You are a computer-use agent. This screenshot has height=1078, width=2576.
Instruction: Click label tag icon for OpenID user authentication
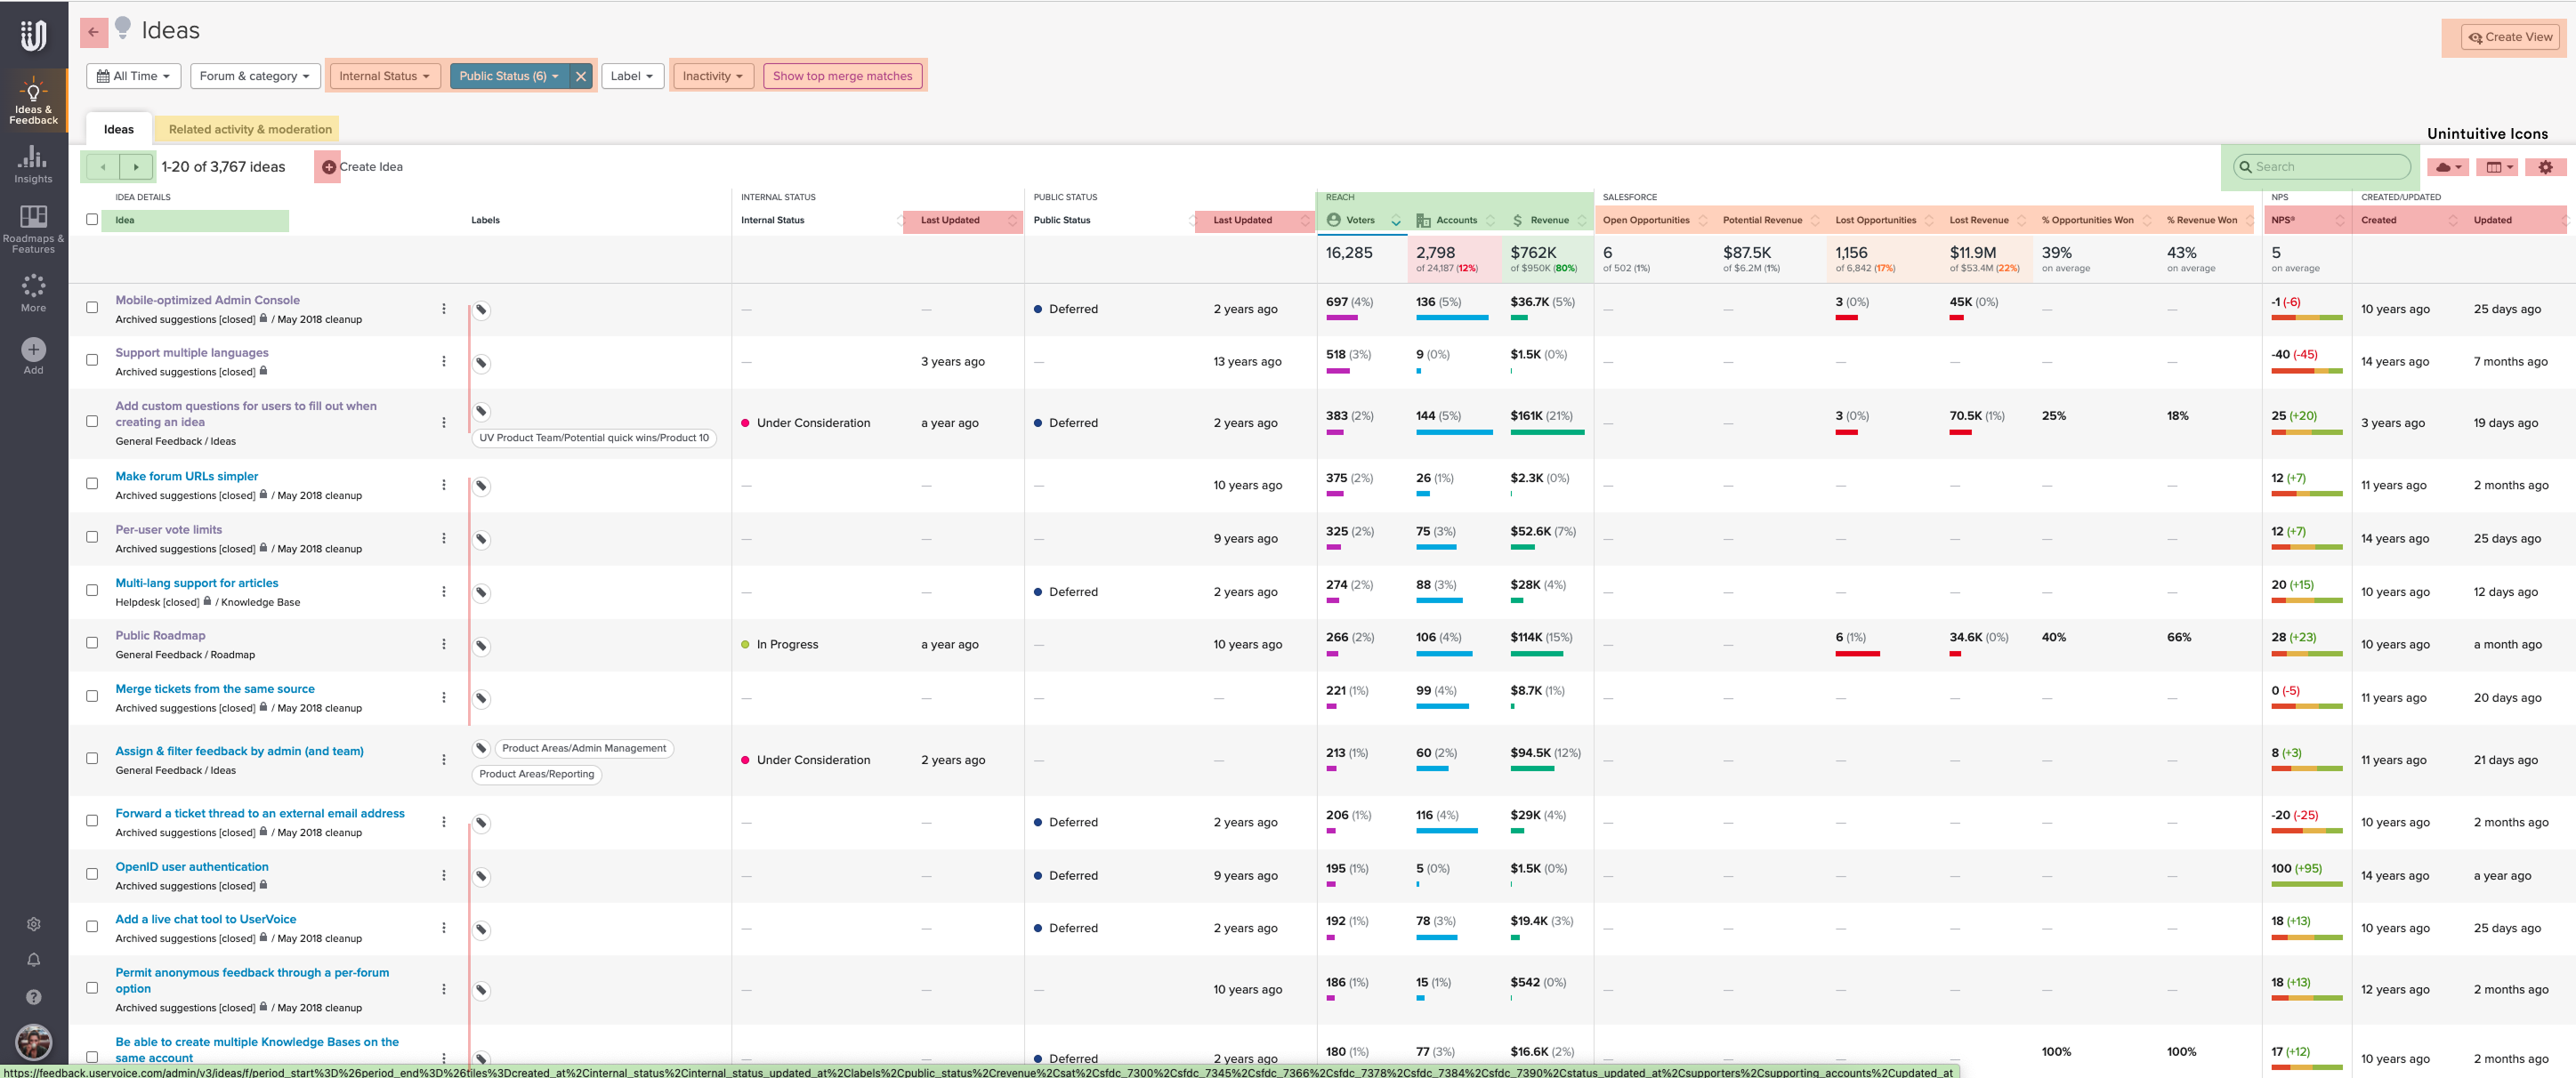(x=481, y=876)
